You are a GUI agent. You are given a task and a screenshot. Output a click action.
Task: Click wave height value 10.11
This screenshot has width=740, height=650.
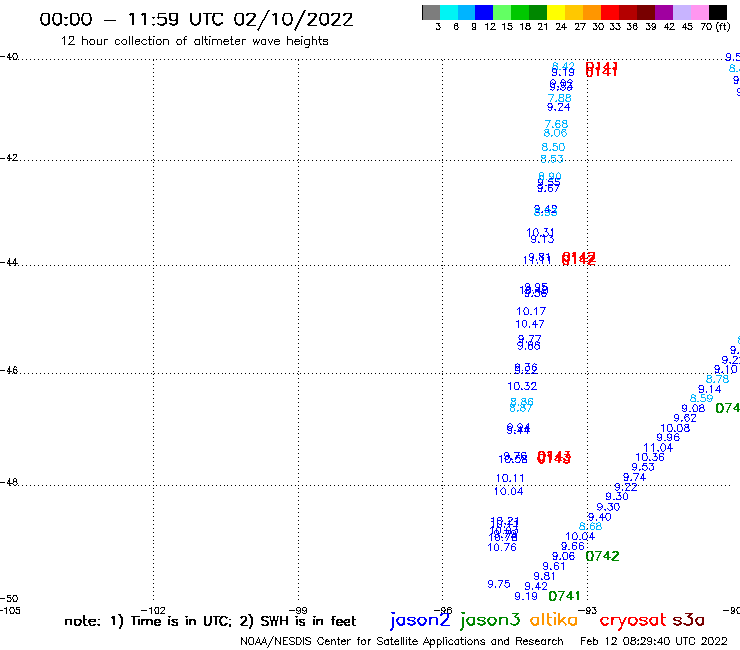[510, 479]
